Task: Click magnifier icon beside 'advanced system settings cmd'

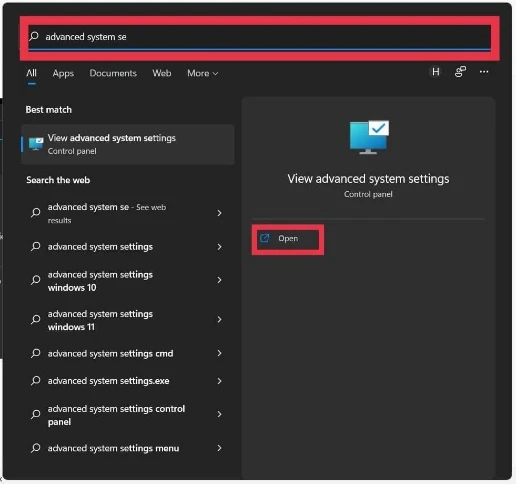Action: 35,353
